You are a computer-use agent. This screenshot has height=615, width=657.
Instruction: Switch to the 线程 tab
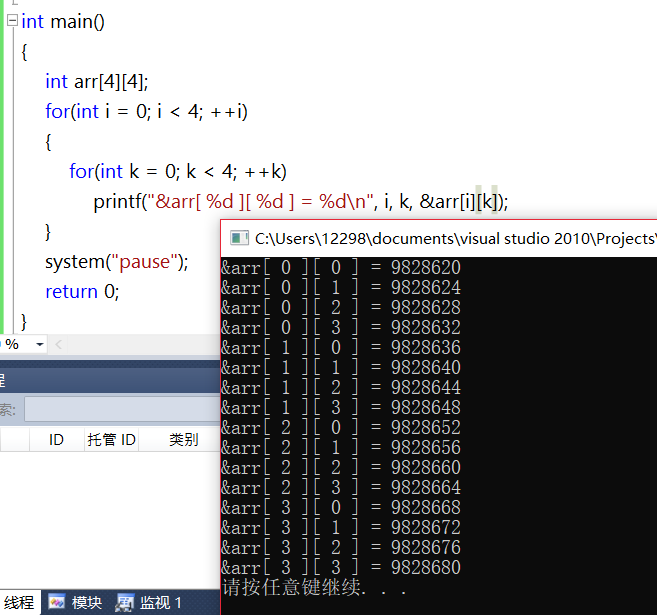(19, 602)
